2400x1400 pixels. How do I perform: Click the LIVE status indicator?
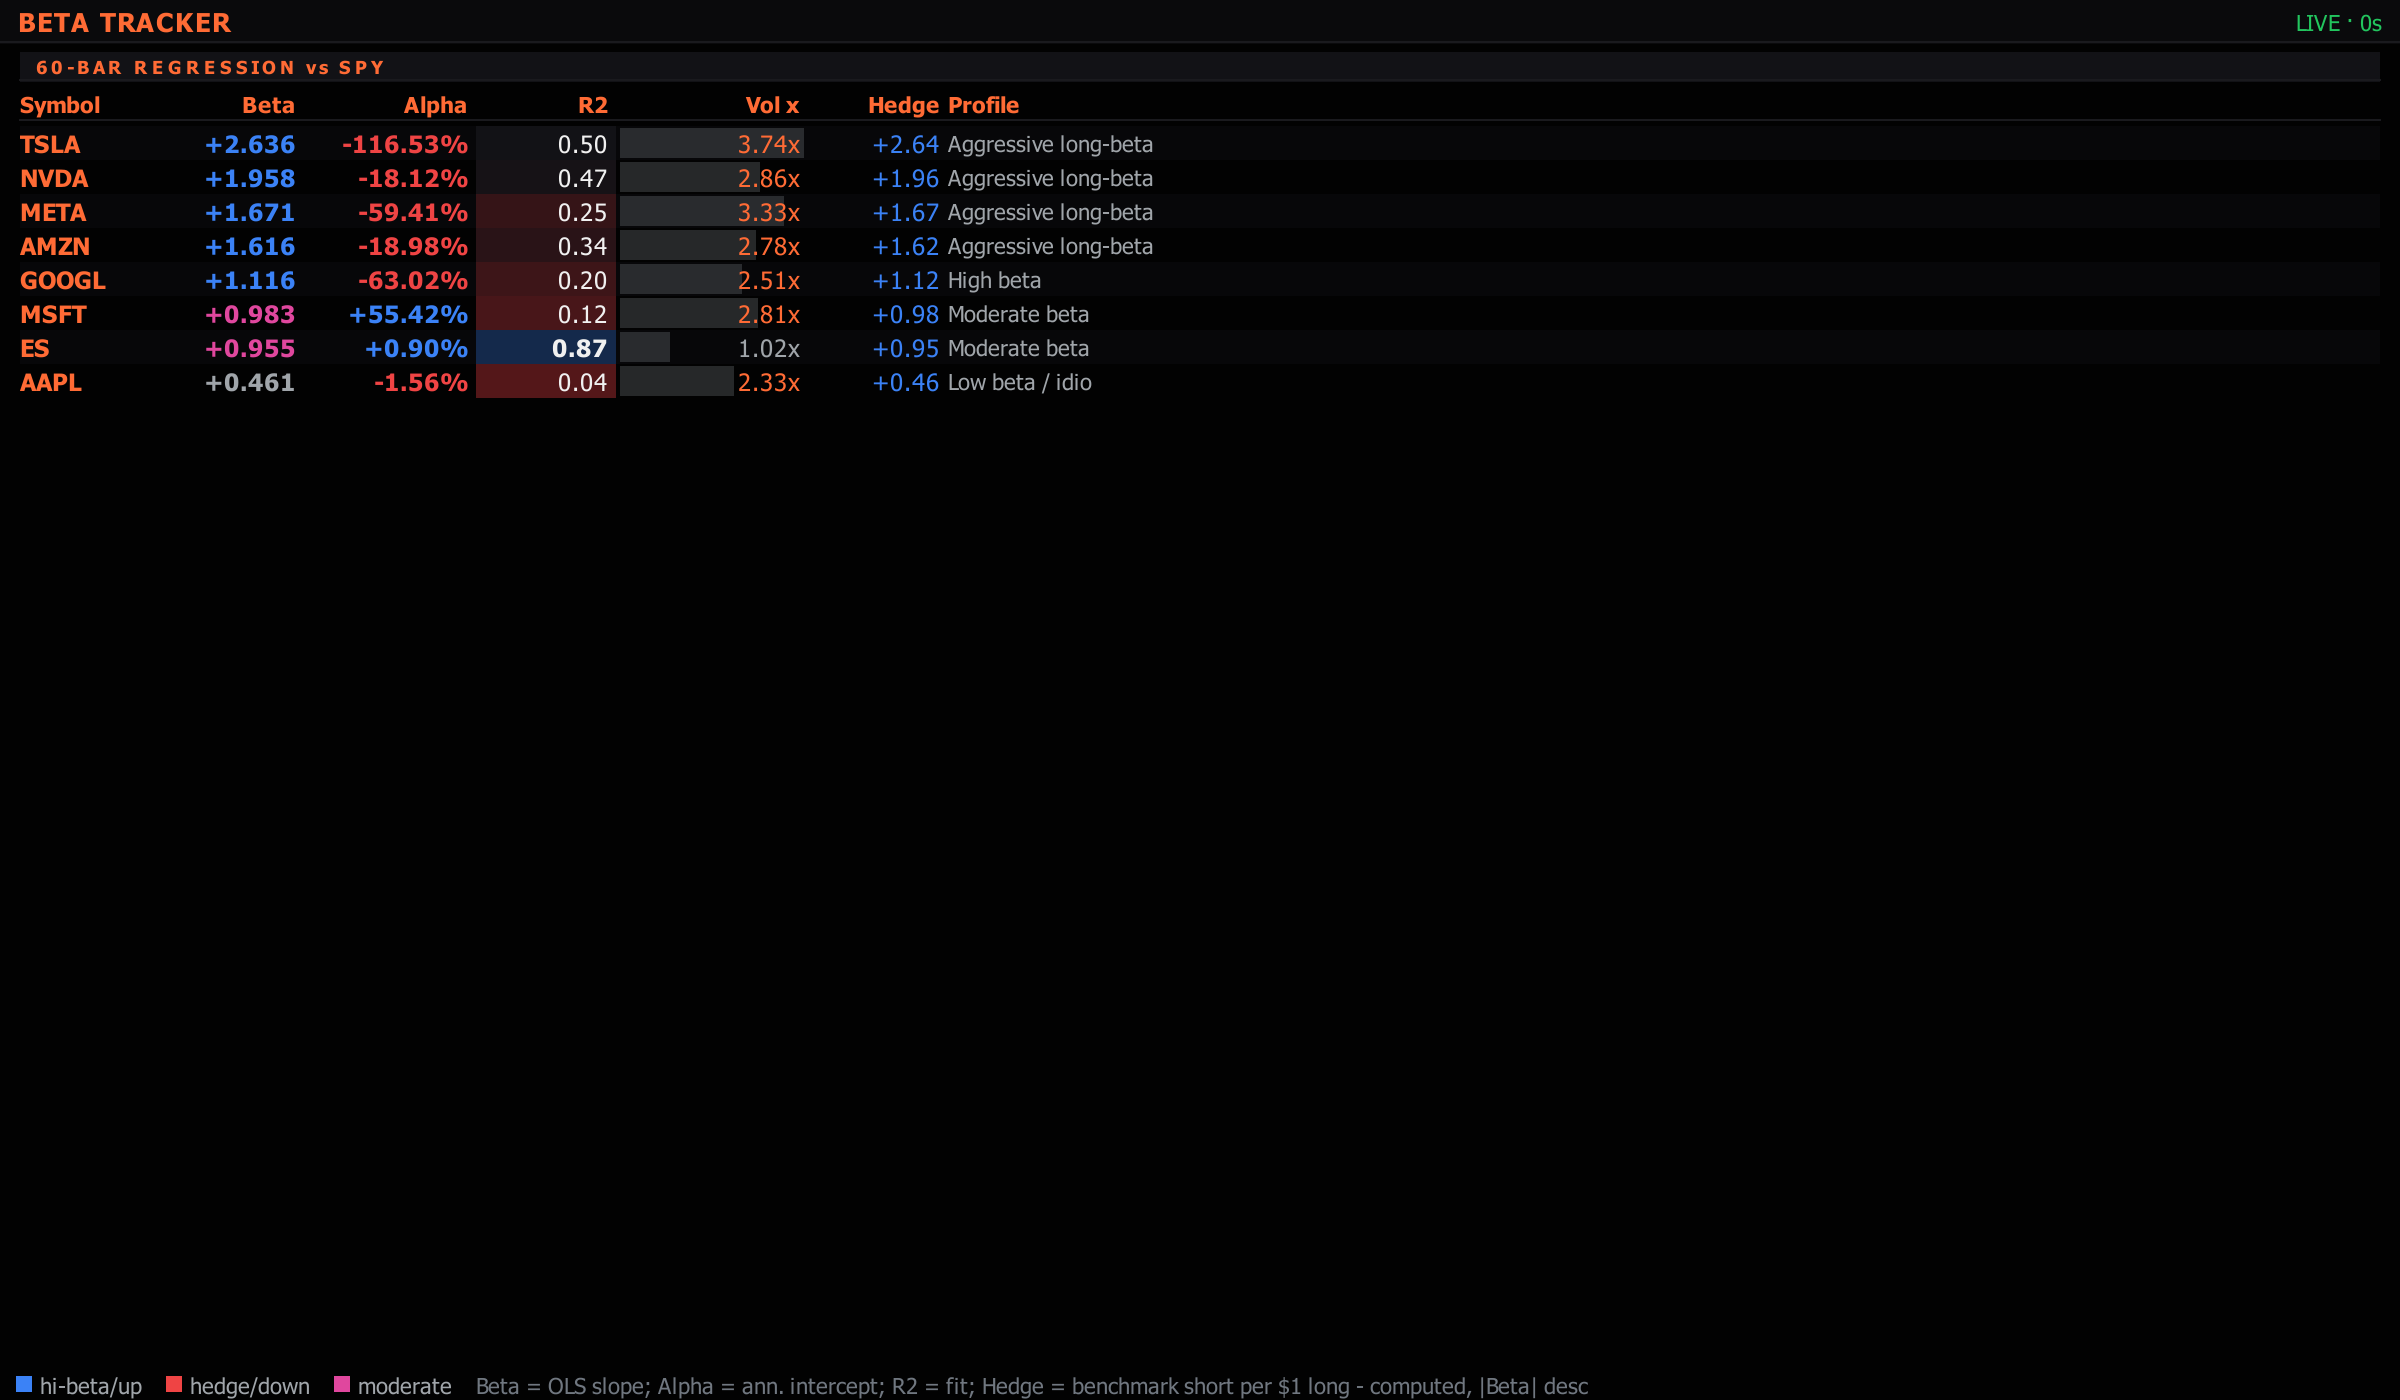tap(2339, 23)
